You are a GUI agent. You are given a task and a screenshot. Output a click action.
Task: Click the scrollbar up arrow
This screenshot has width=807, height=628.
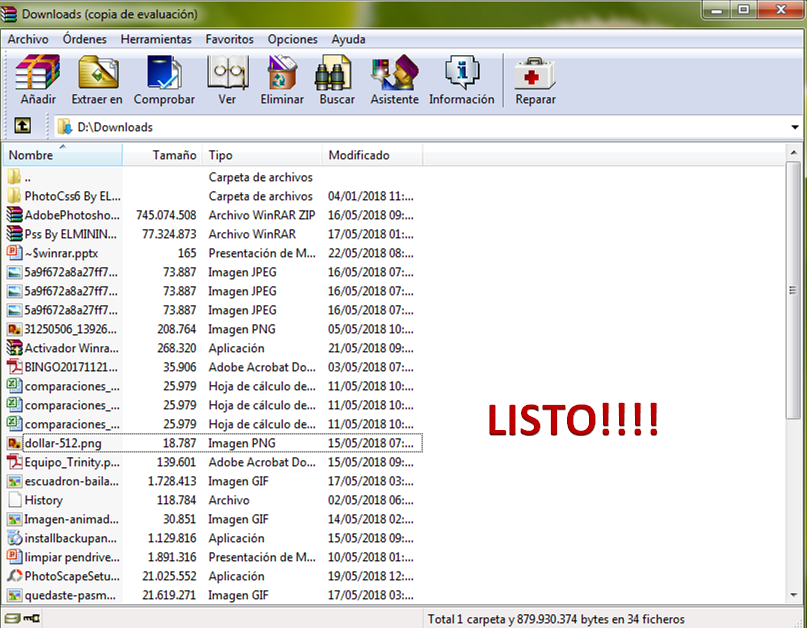coord(793,152)
